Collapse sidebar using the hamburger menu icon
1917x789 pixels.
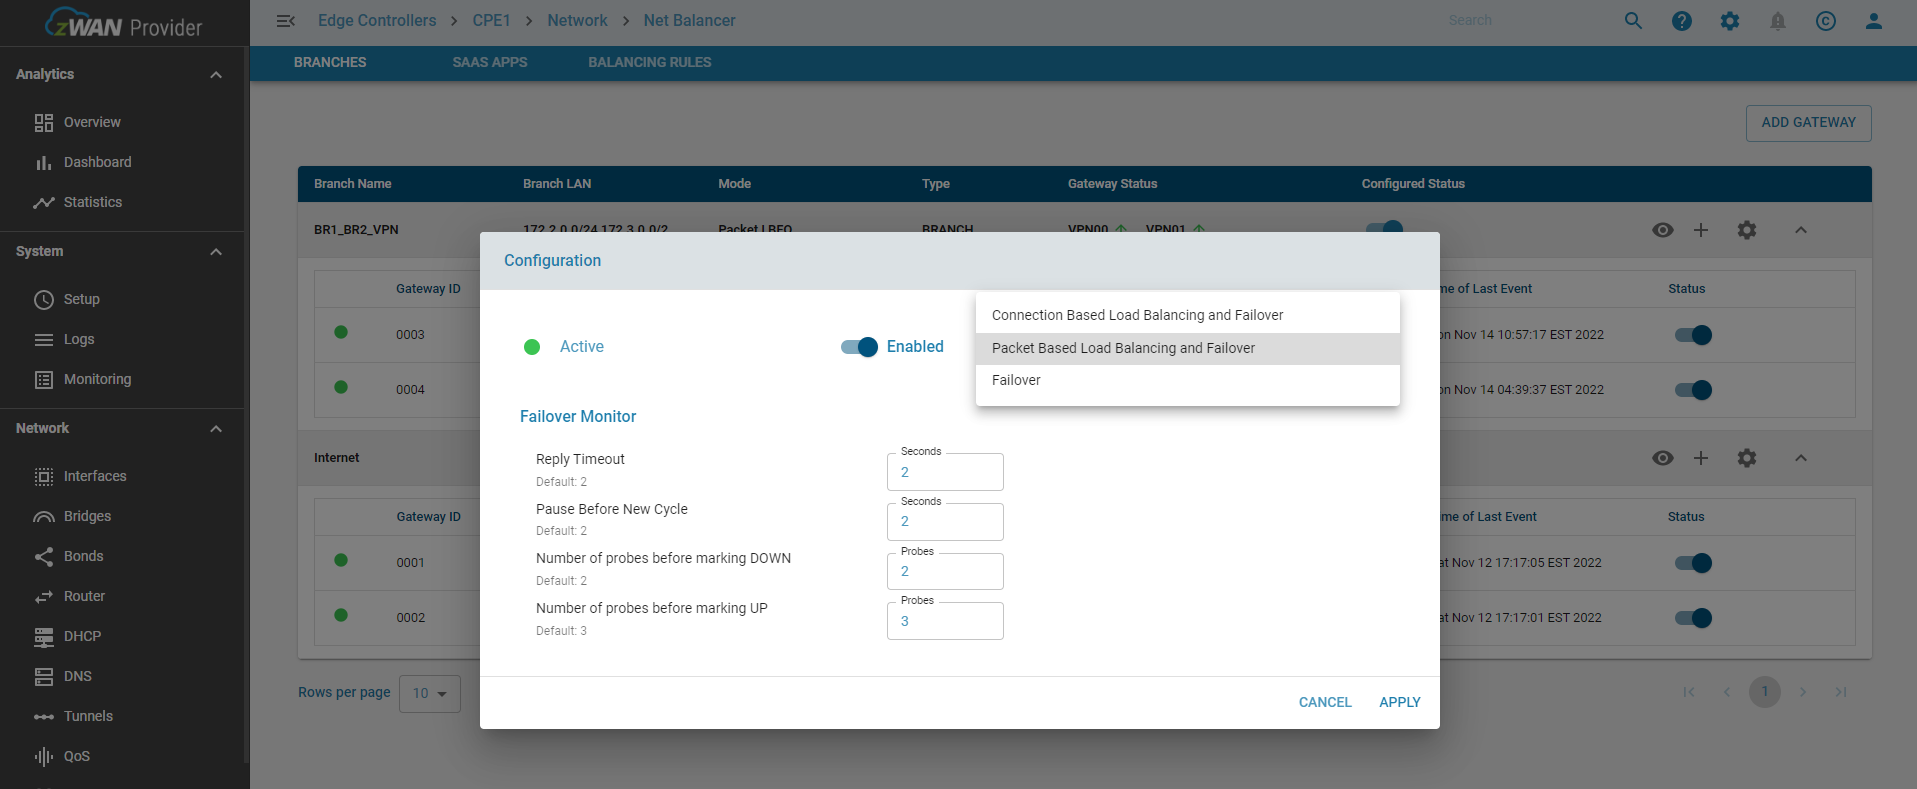click(285, 21)
